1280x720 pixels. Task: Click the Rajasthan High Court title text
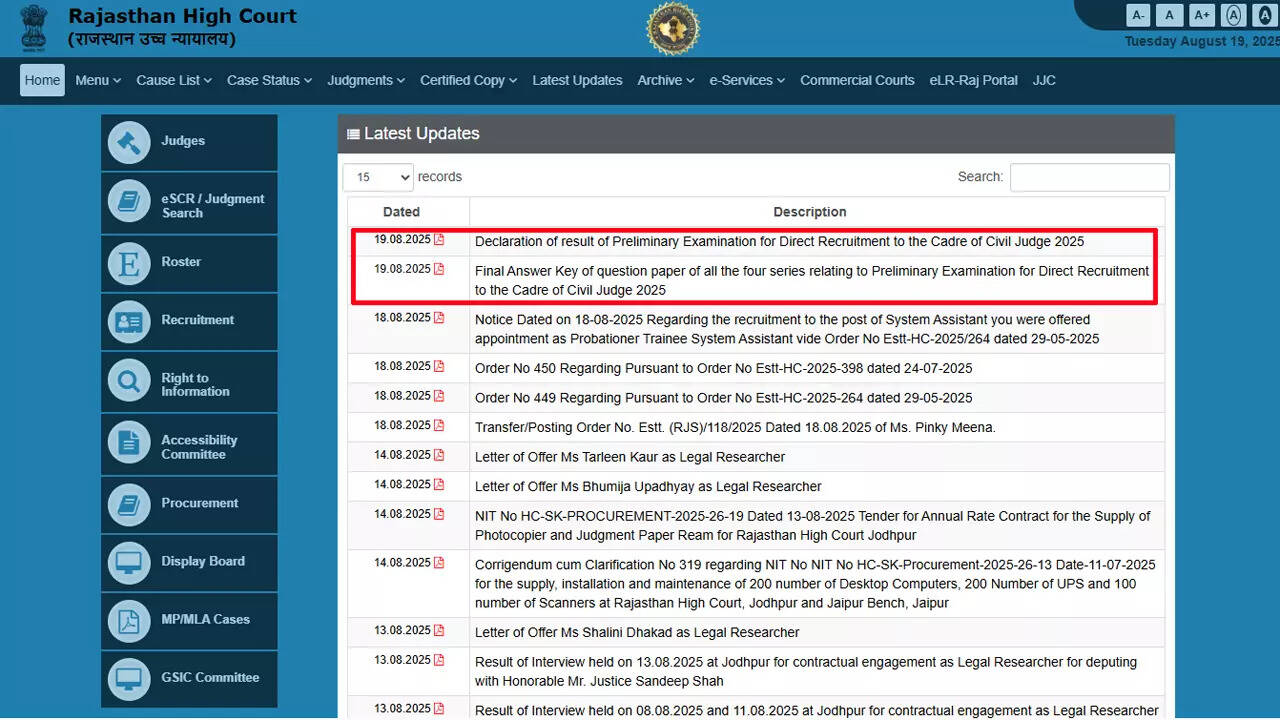click(182, 16)
